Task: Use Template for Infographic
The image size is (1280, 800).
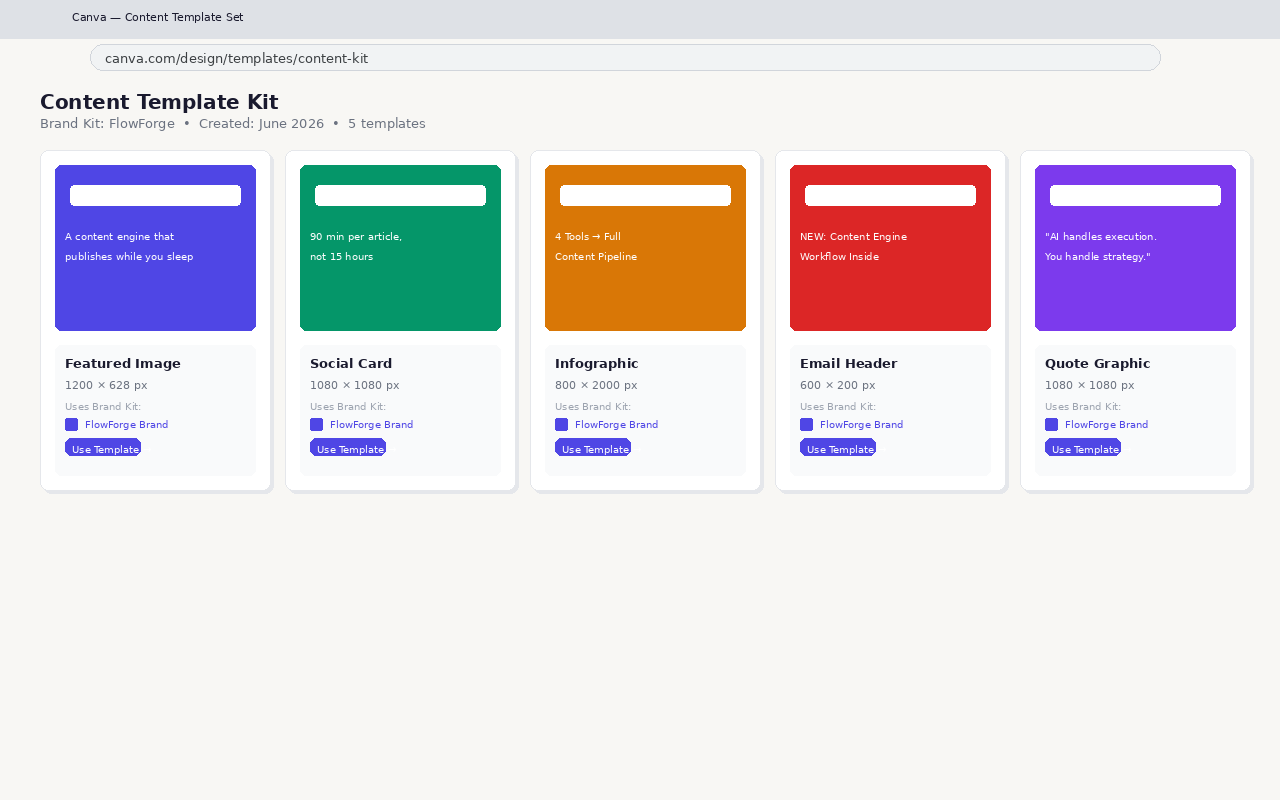Action: click(593, 447)
